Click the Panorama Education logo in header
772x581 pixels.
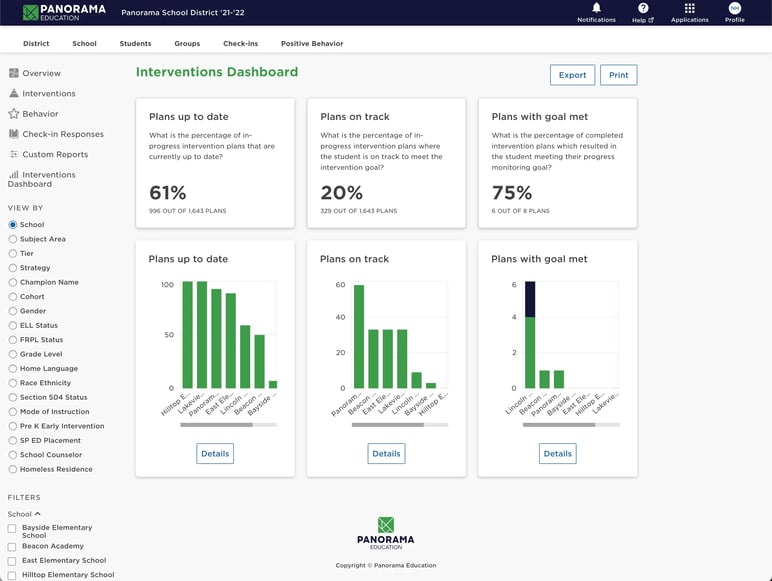point(64,12)
